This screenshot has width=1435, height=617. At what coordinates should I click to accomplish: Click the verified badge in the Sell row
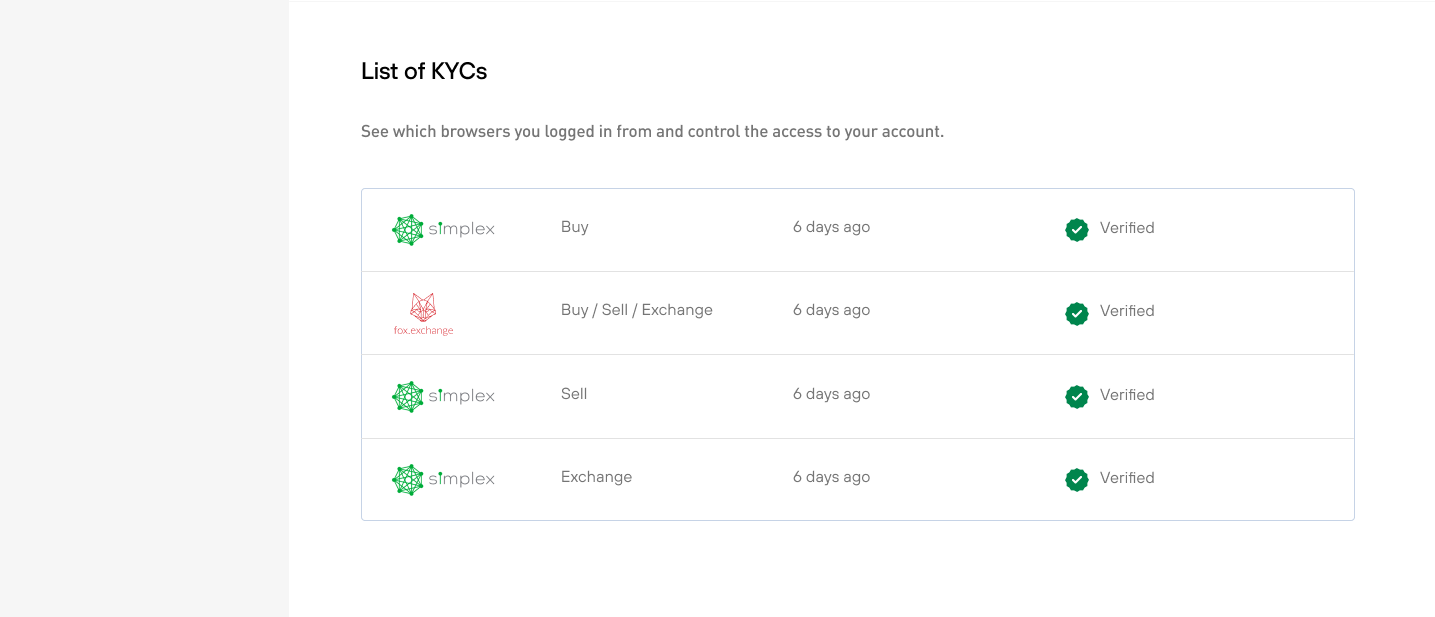(1076, 396)
